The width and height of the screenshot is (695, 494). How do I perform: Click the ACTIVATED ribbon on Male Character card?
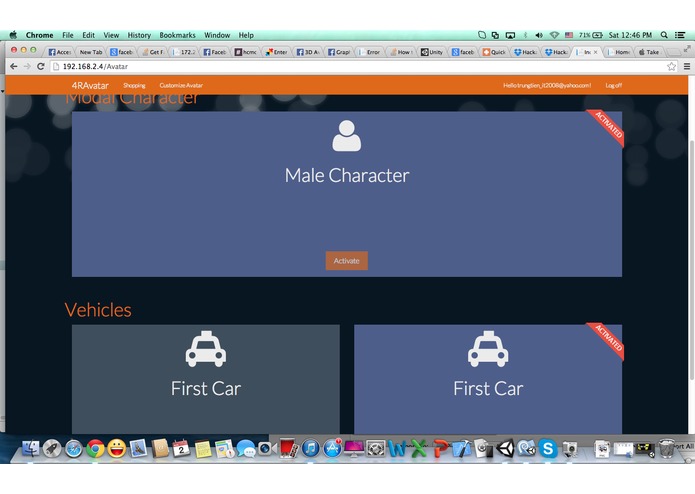tap(607, 127)
